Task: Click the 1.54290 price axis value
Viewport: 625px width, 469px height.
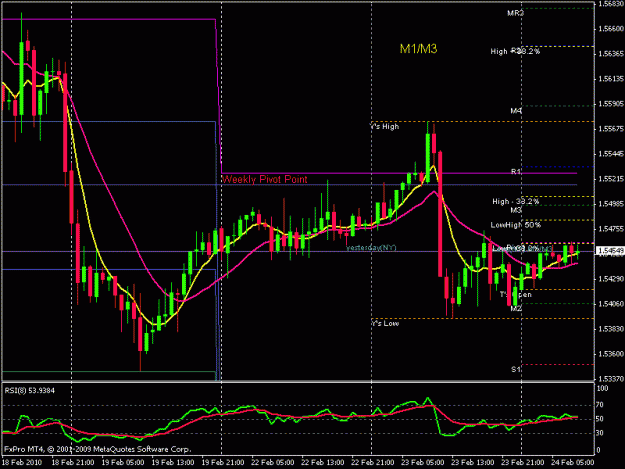Action: tap(611, 279)
